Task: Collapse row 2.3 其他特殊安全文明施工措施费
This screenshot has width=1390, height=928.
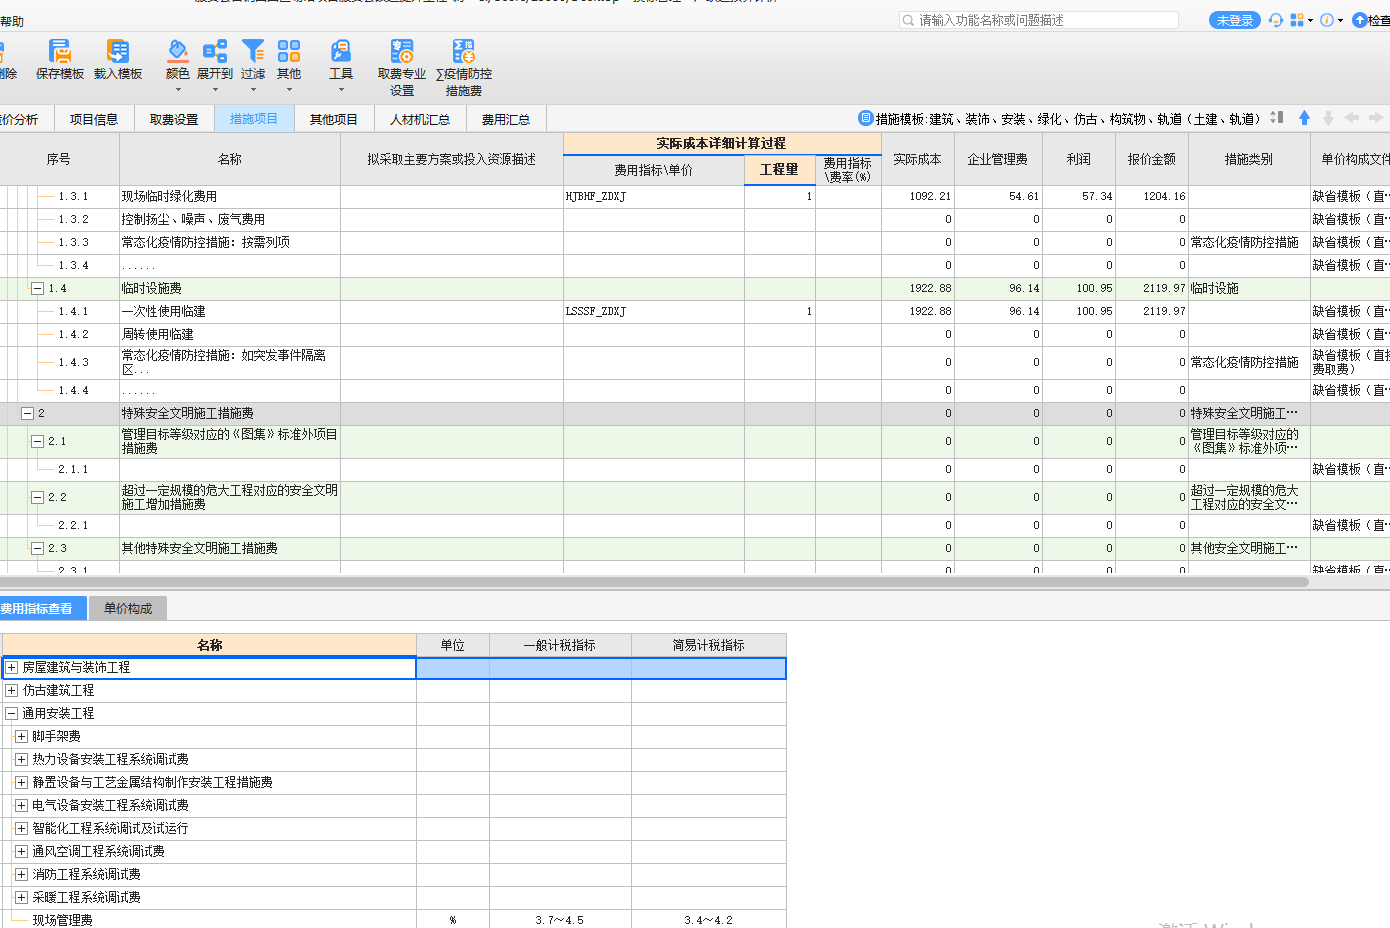Action: (37, 548)
